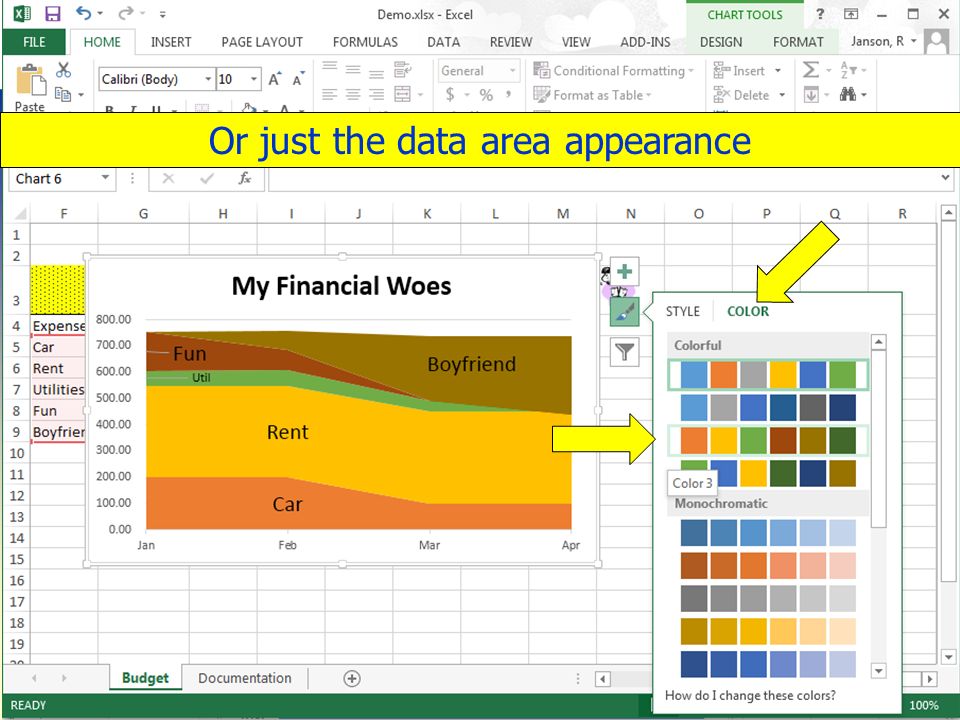
Task: Select the Documentation sheet tab
Action: (245, 678)
